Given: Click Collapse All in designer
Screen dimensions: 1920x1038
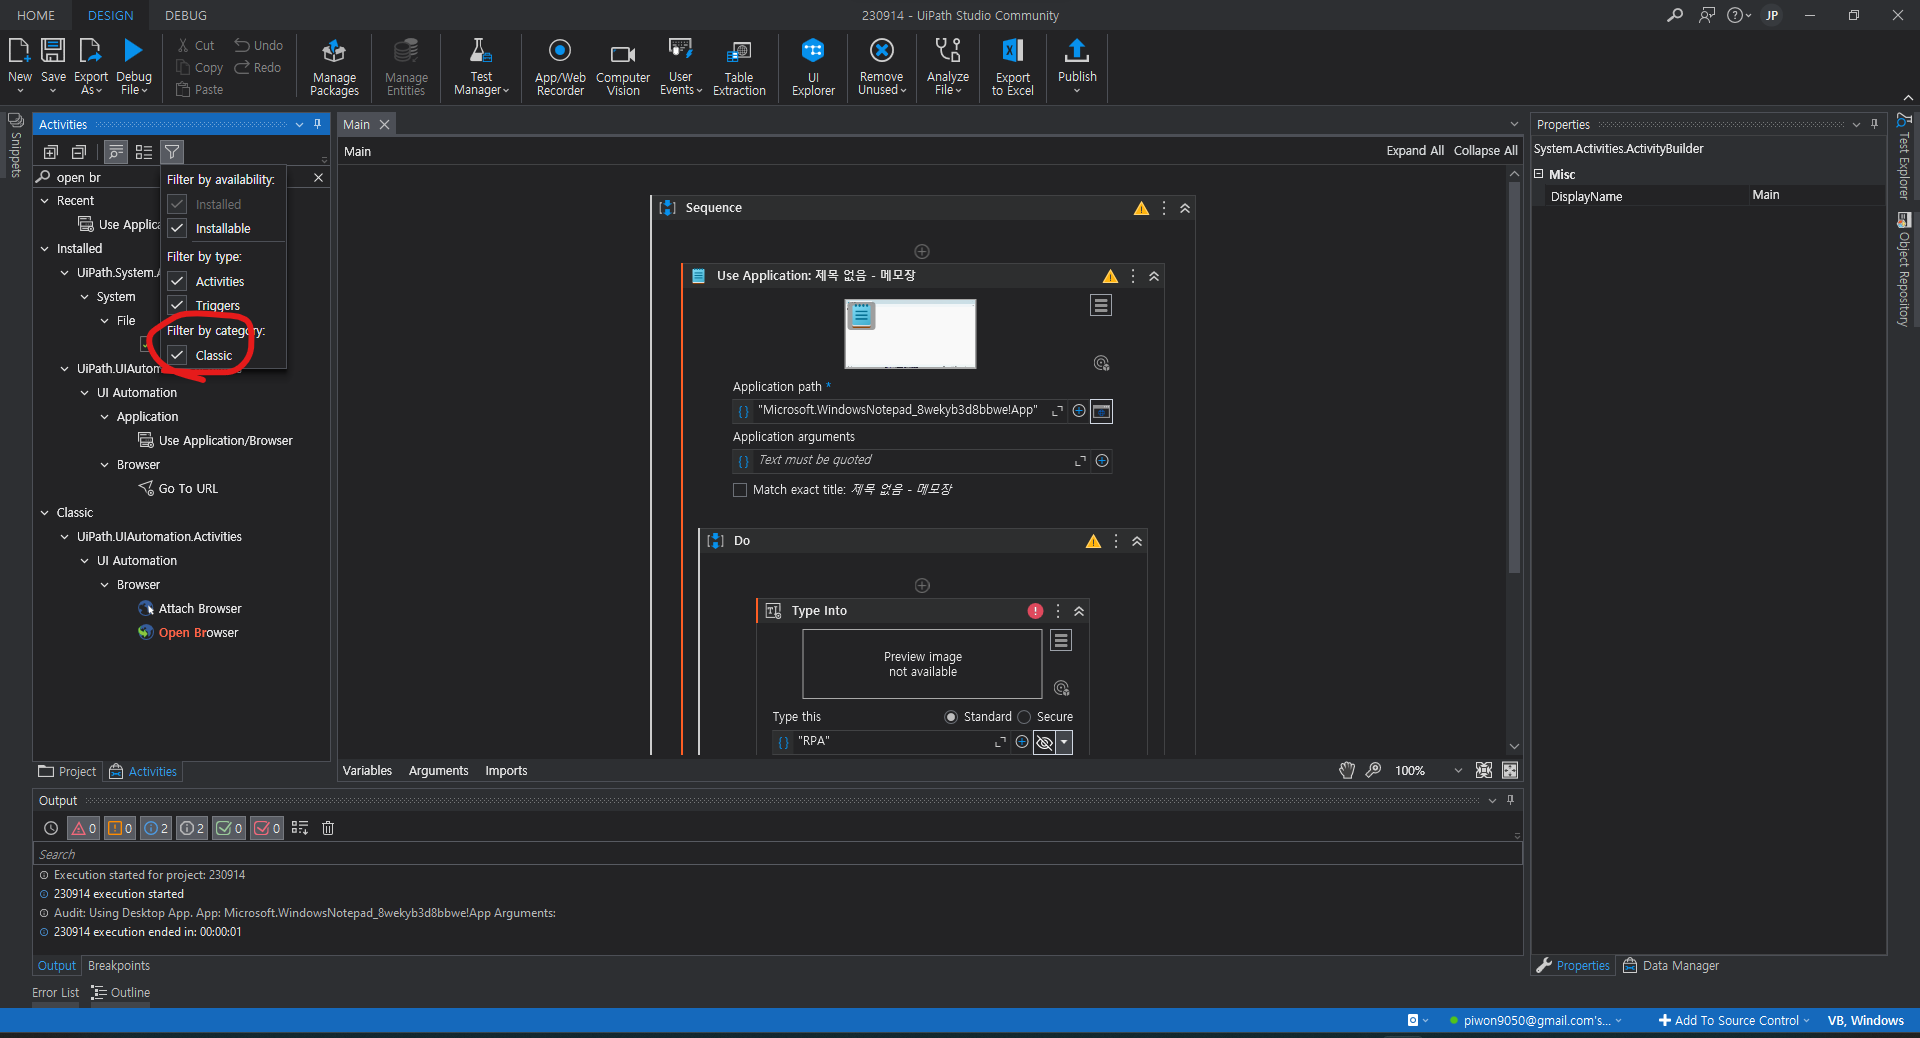Looking at the screenshot, I should point(1485,151).
